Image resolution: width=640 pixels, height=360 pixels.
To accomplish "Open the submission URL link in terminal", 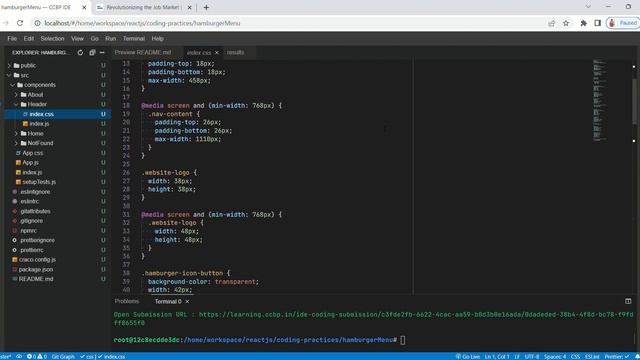I will point(416,315).
